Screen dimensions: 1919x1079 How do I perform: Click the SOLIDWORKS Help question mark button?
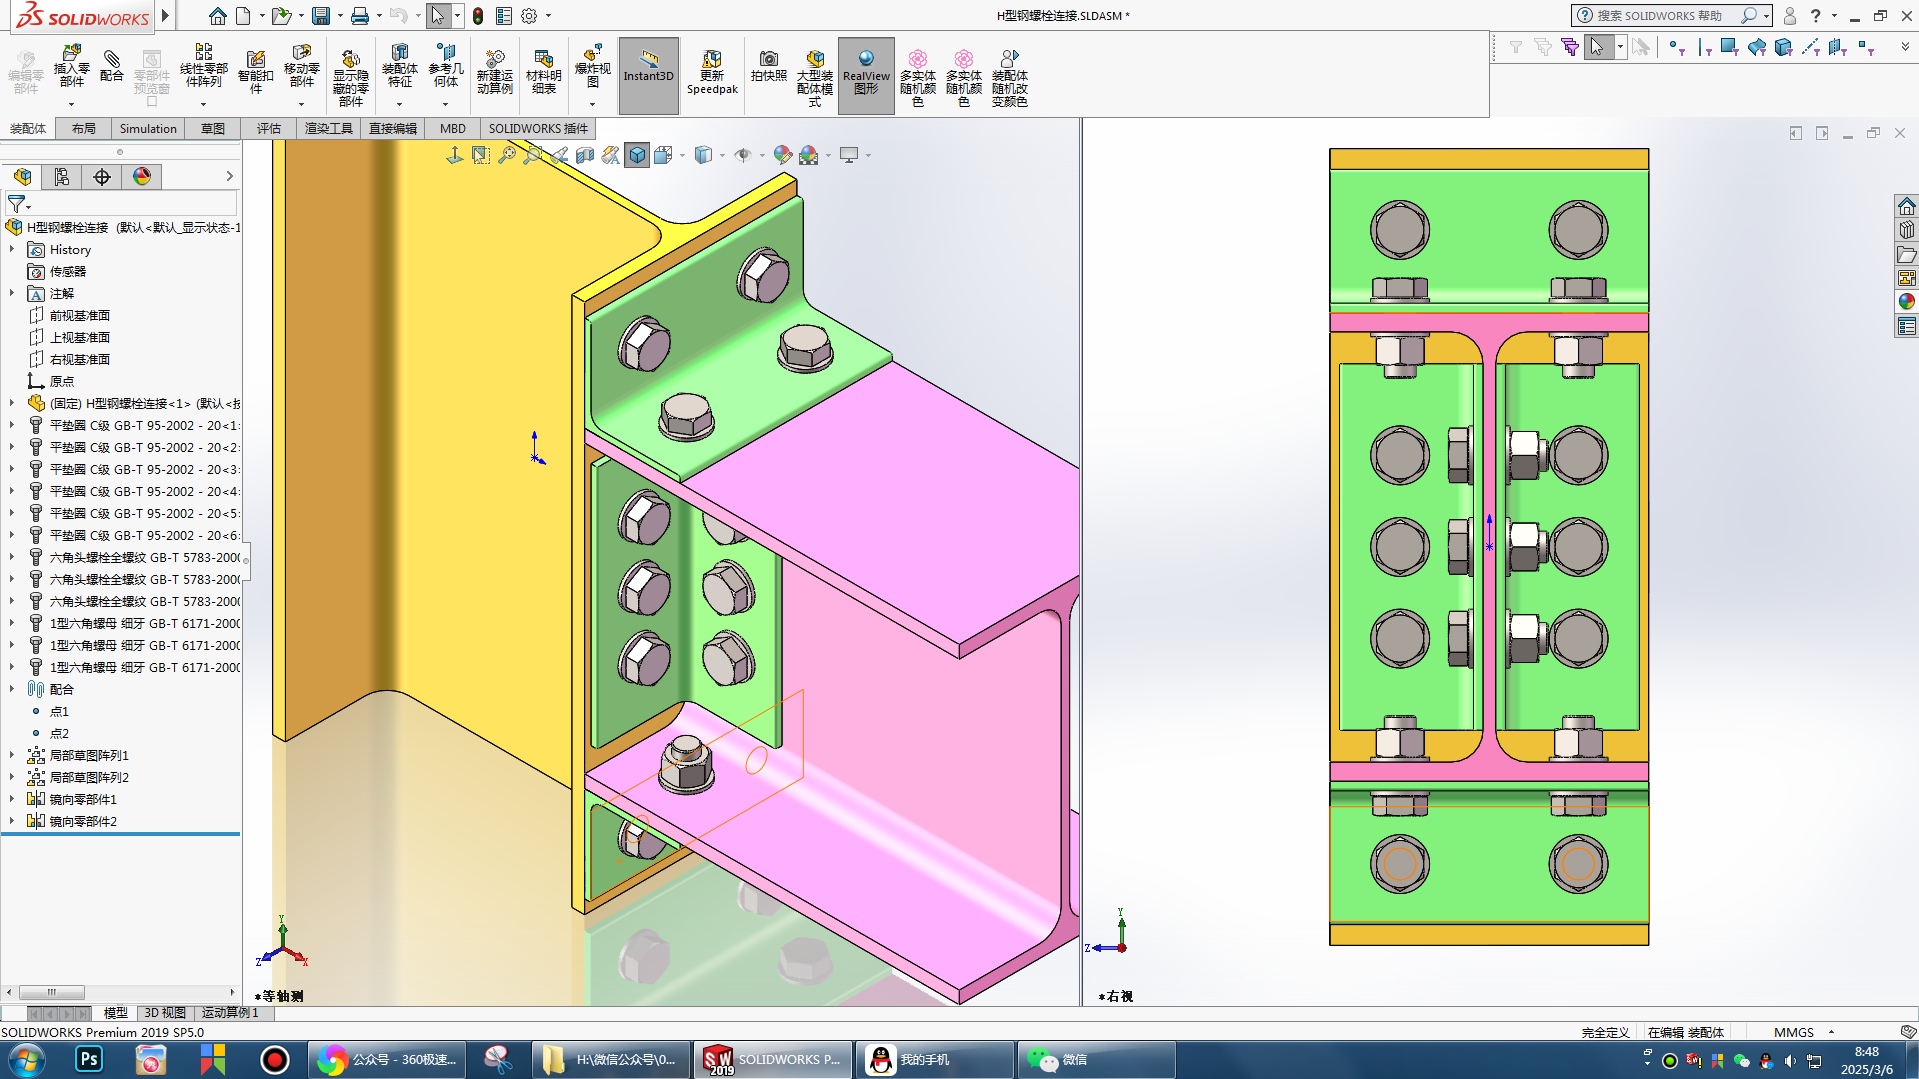1815,16
